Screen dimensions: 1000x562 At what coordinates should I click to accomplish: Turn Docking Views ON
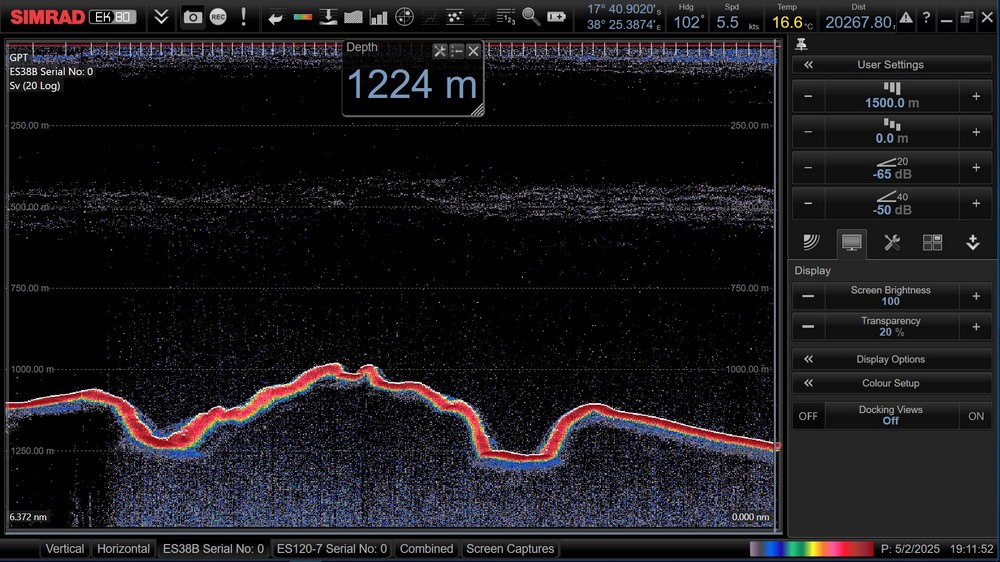[976, 416]
